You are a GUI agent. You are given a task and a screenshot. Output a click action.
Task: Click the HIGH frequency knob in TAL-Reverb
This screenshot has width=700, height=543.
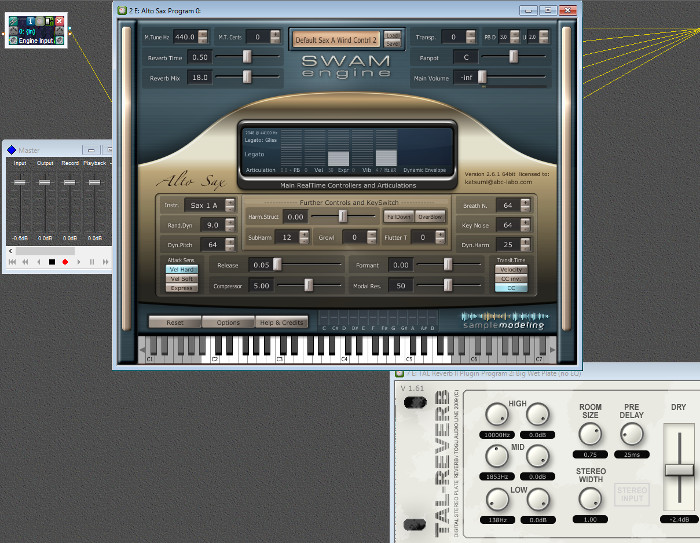tap(497, 414)
